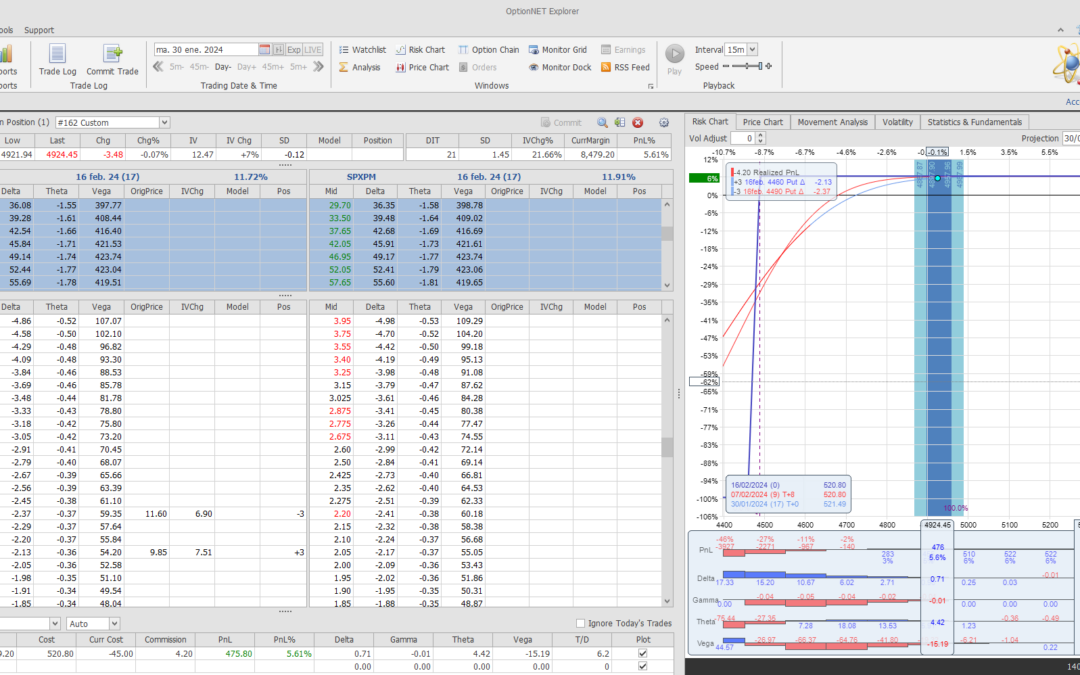Switch to the Movement Analysis tab

[832, 122]
